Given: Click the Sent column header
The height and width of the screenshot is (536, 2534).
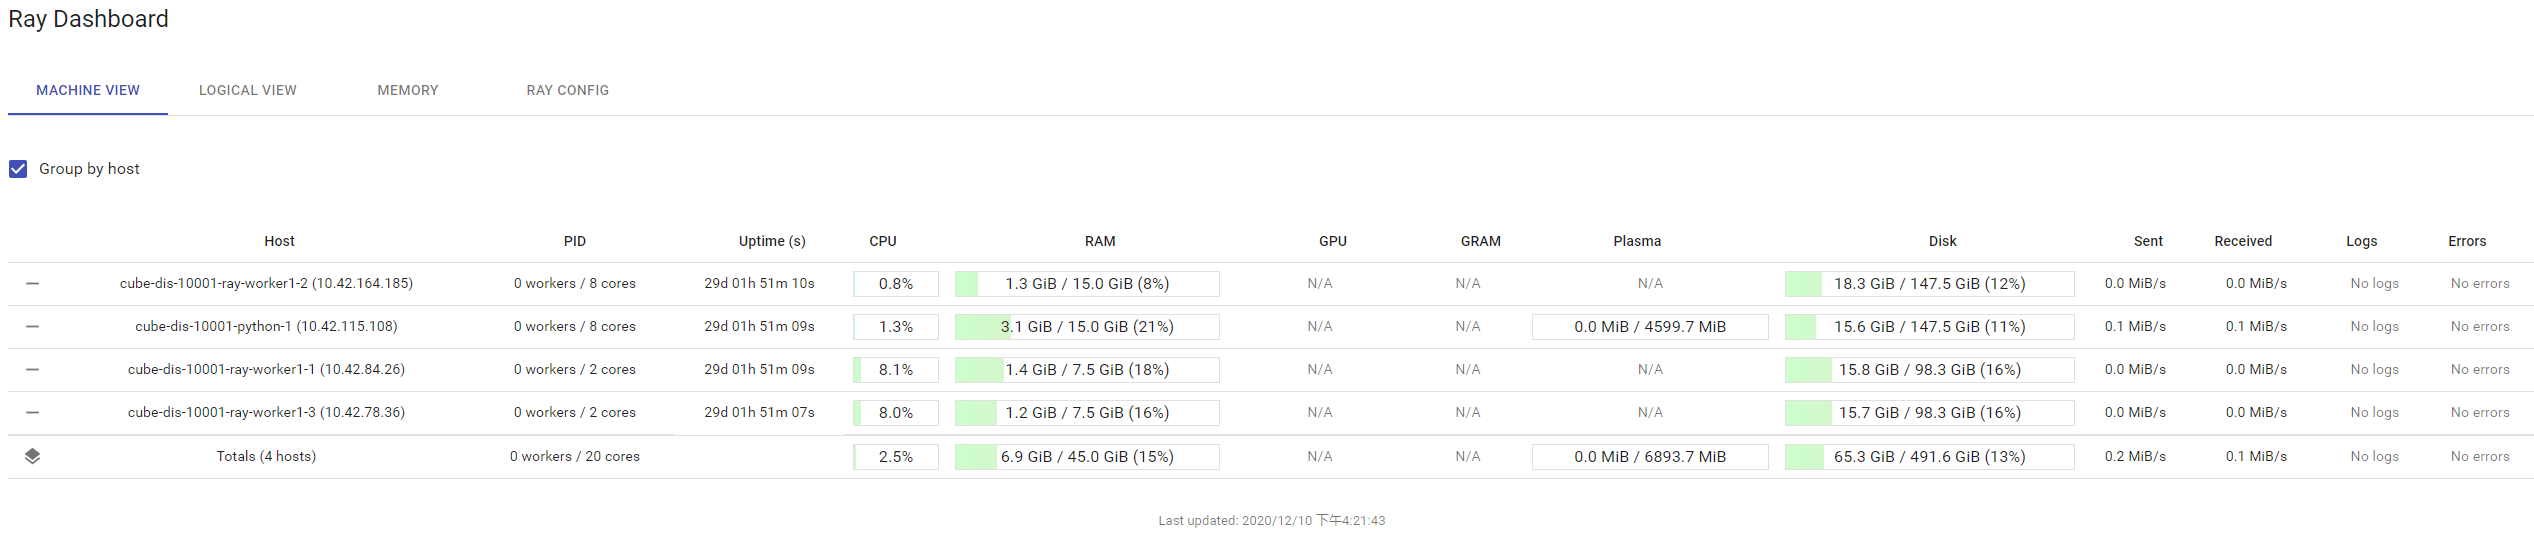Looking at the screenshot, I should 2148,241.
